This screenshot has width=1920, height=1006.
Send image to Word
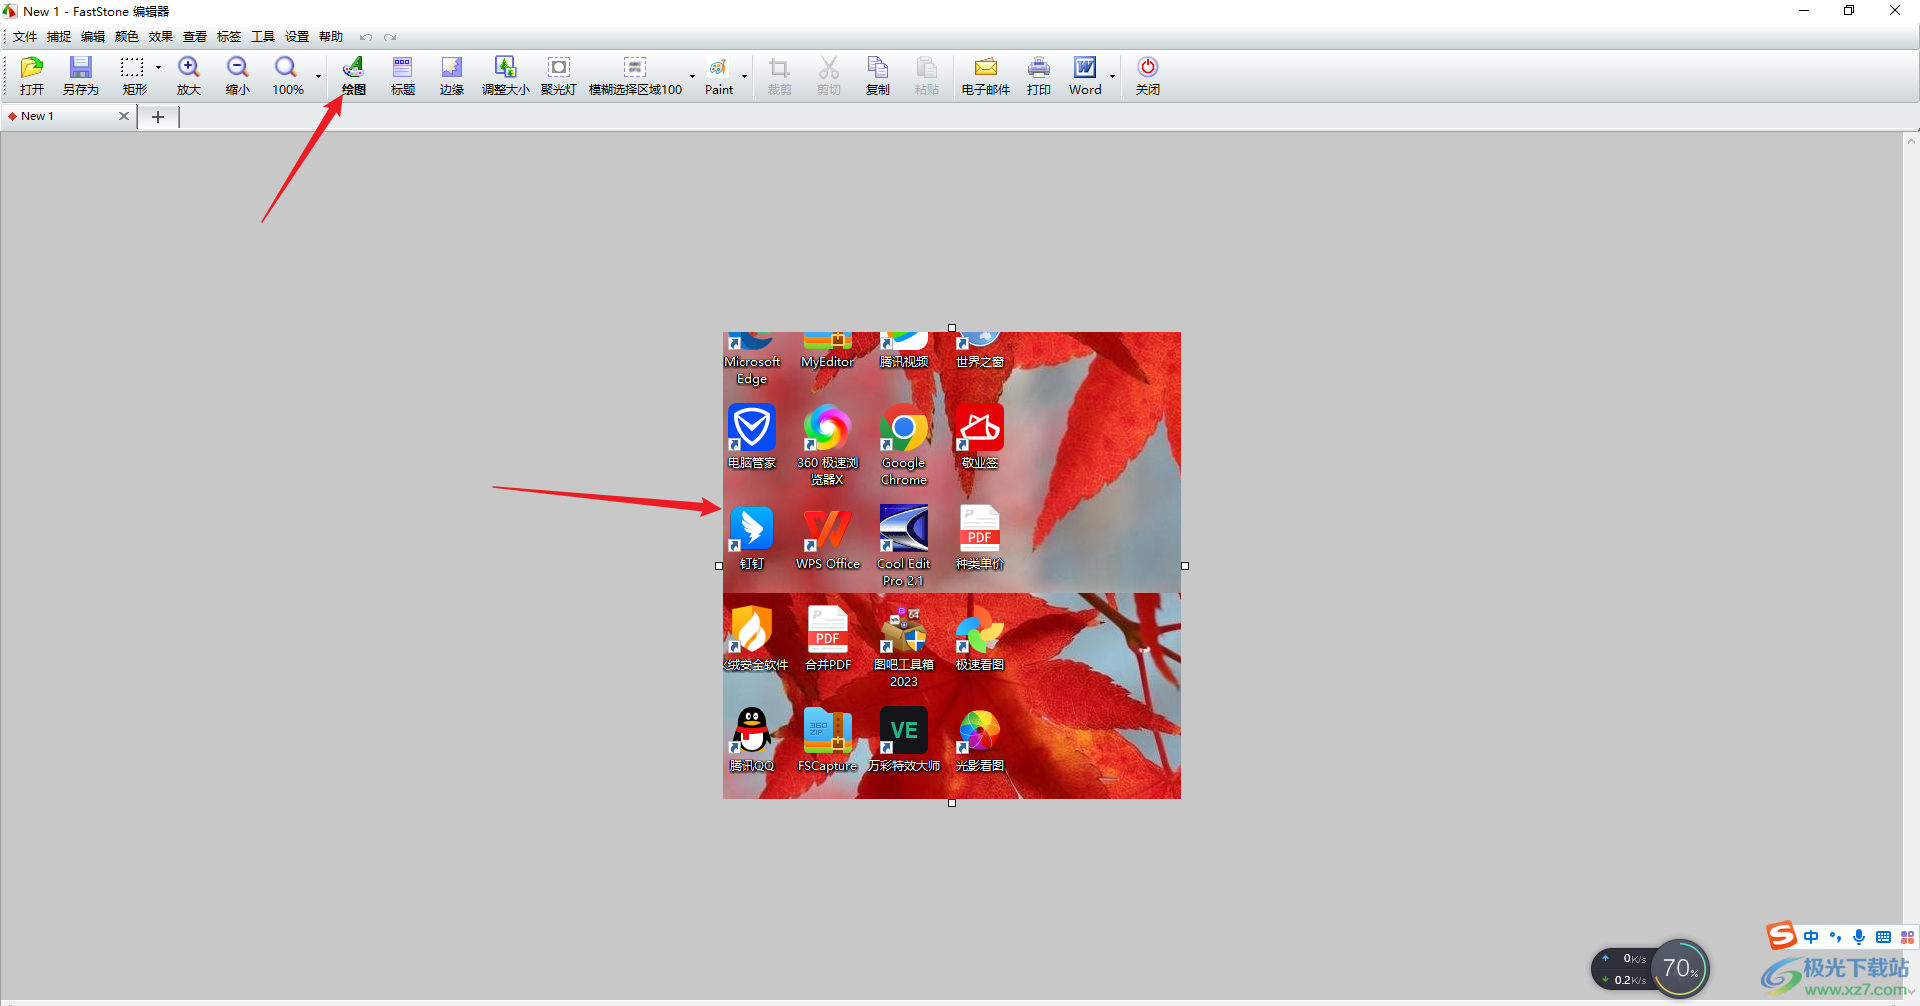coord(1085,76)
